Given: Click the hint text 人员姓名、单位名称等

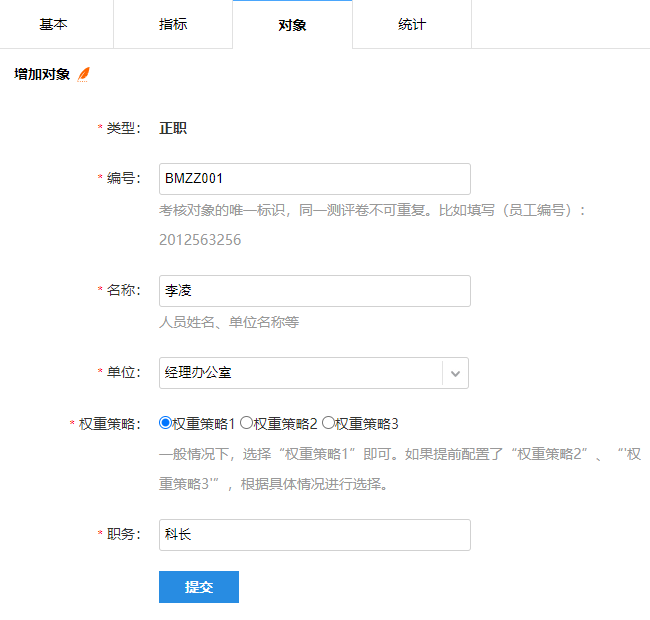Looking at the screenshot, I should (x=229, y=322).
